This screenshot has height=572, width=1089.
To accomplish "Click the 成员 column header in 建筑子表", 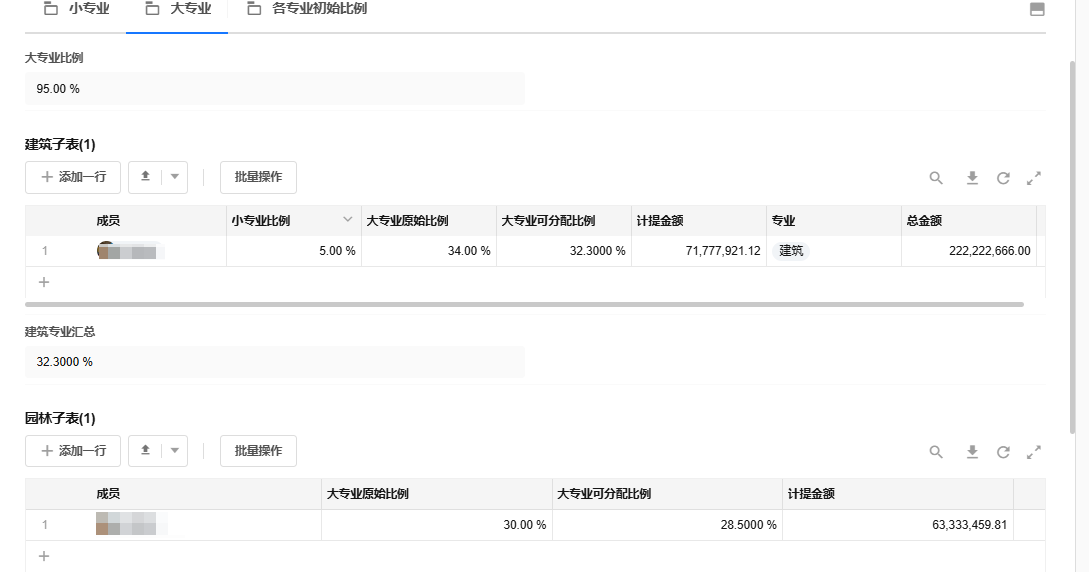I will tap(126, 221).
